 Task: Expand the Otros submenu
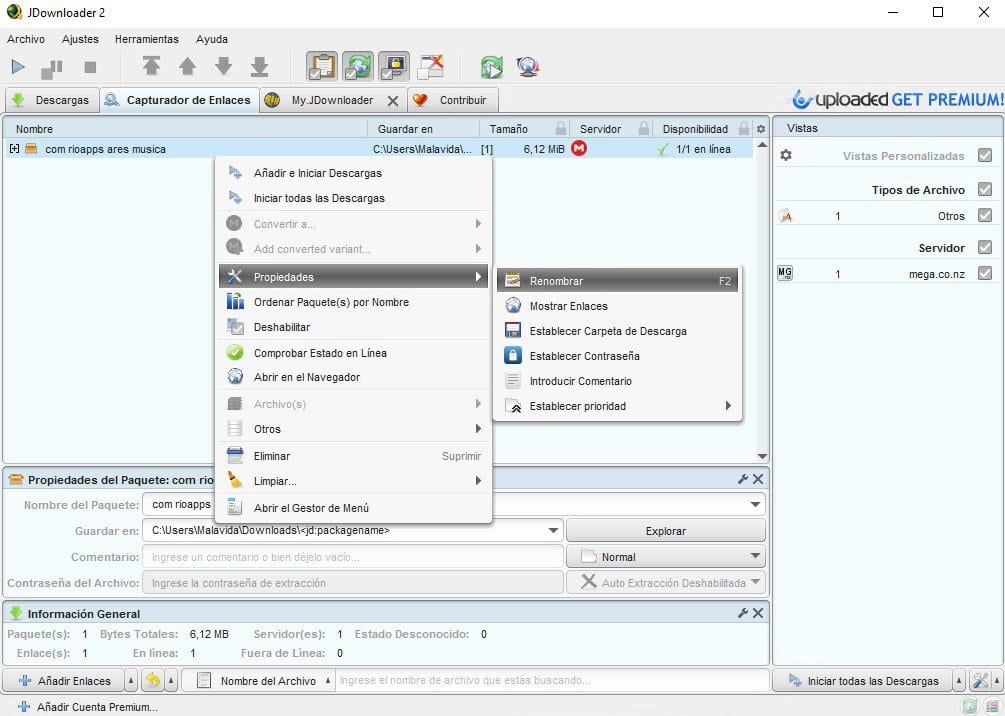tap(353, 429)
